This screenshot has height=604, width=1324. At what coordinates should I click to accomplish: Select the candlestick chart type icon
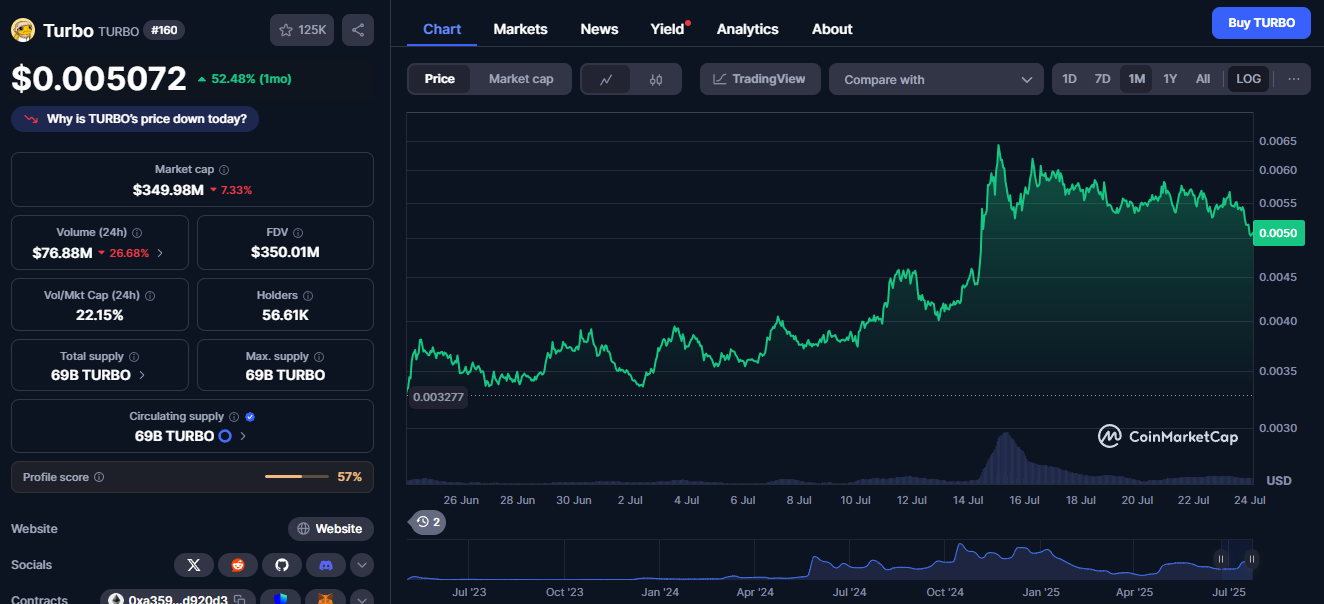pyautogui.click(x=656, y=79)
